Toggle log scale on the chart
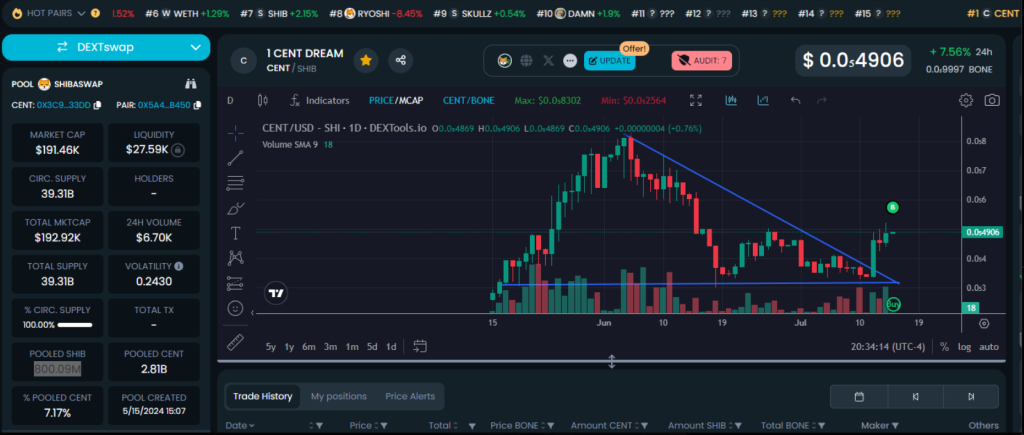 click(x=964, y=347)
